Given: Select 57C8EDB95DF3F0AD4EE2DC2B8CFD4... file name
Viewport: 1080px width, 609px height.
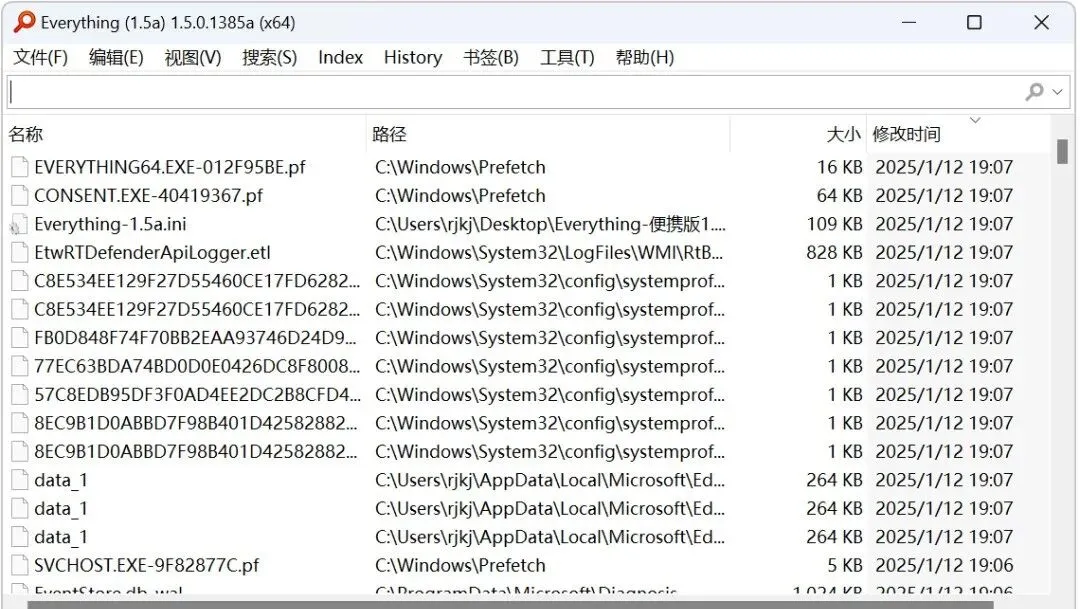Looking at the screenshot, I should [x=197, y=395].
